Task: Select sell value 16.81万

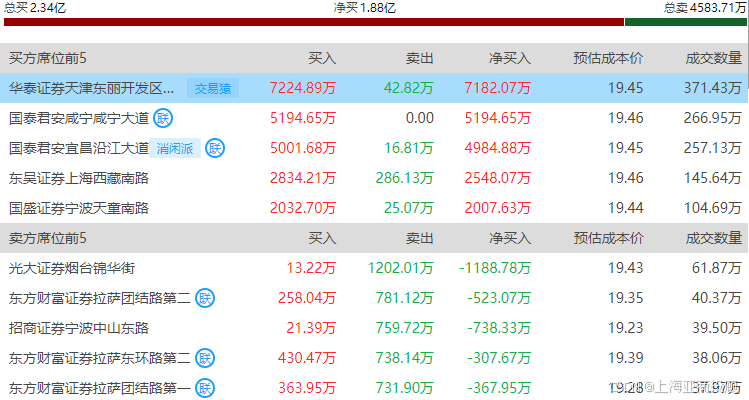Action: 408,148
